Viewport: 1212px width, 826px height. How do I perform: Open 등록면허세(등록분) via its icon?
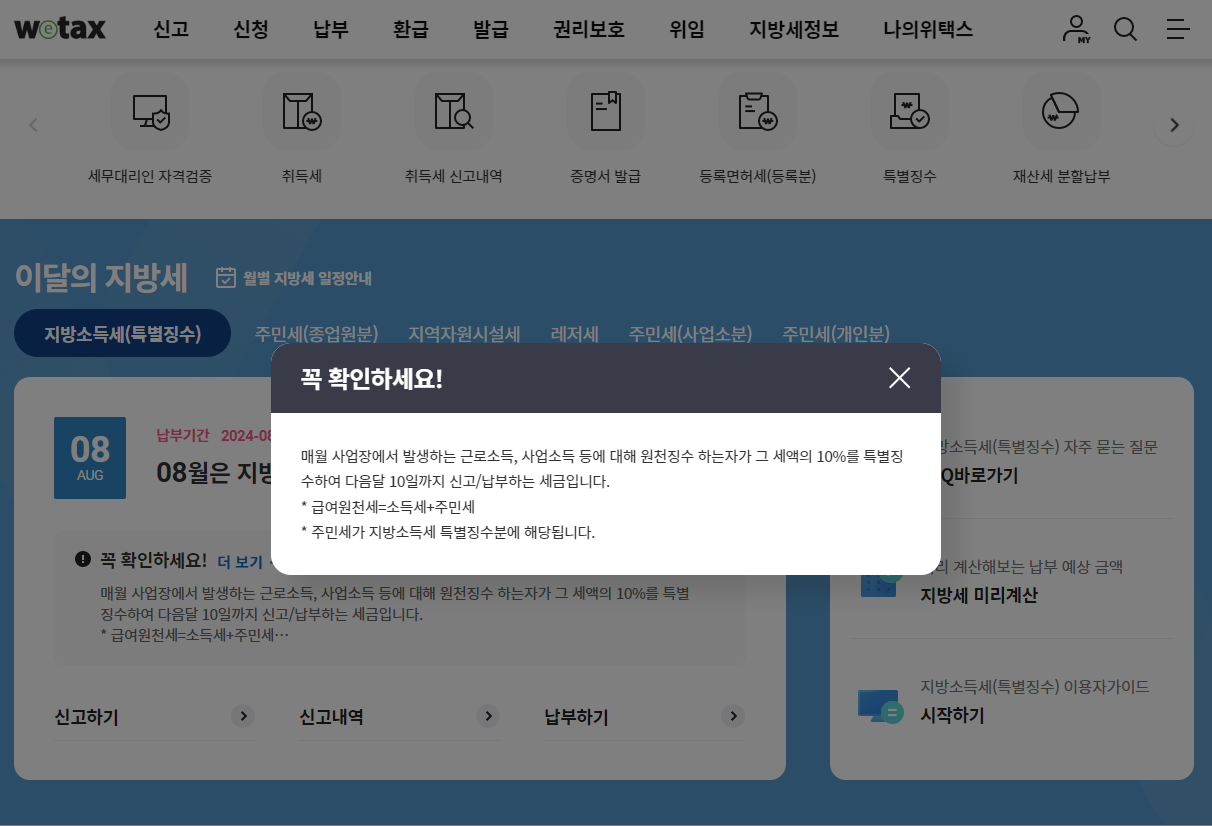757,110
